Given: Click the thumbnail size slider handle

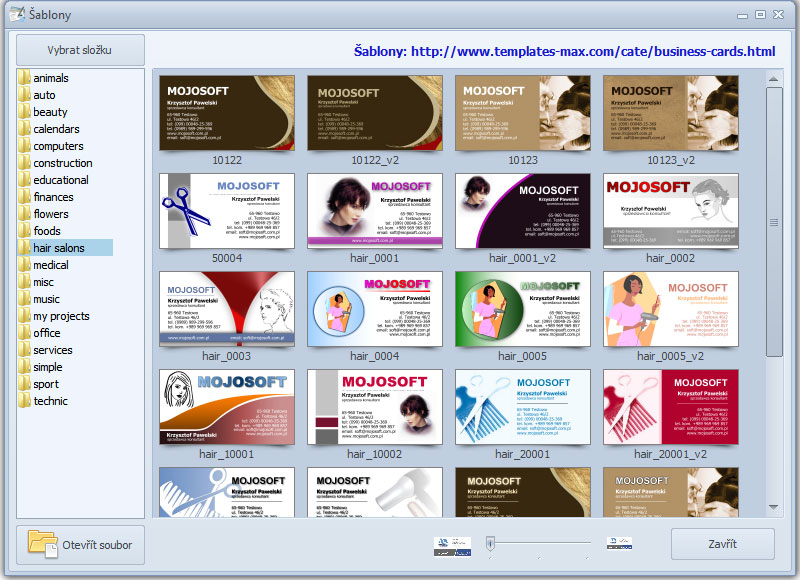Looking at the screenshot, I should point(490,544).
